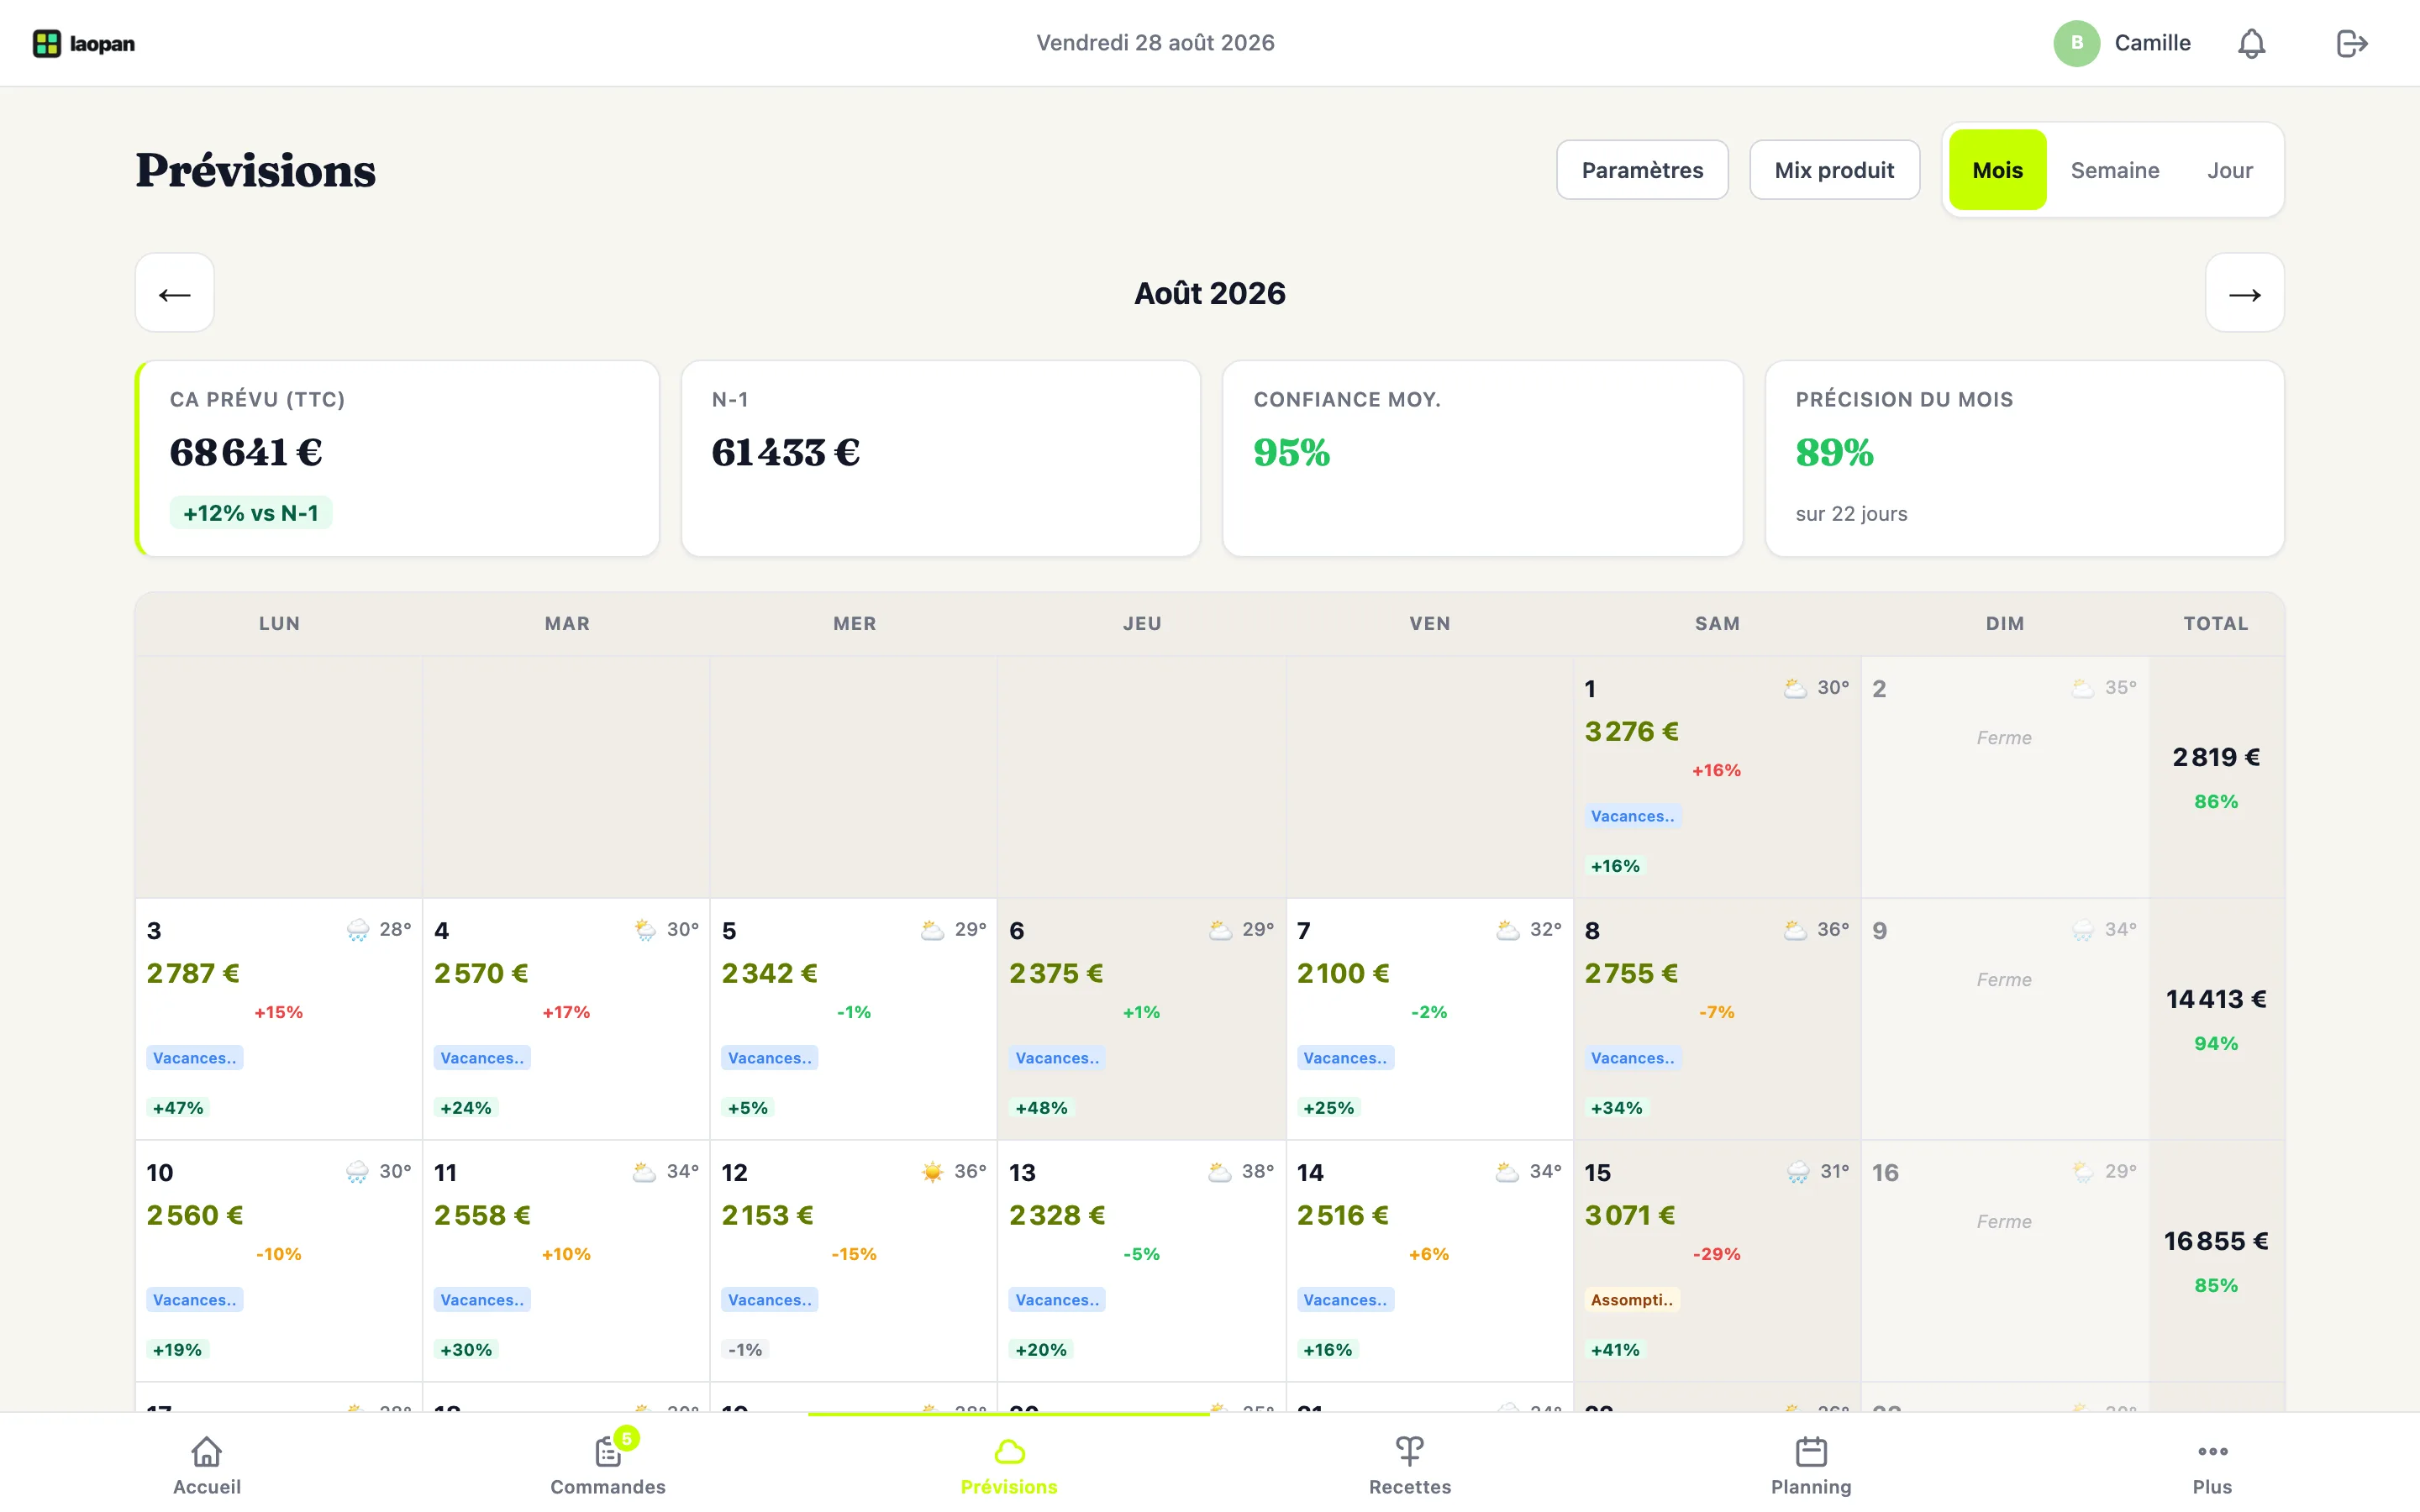Open Recettes in bottom navigation
The image size is (2420, 1512).
[x=1410, y=1465]
